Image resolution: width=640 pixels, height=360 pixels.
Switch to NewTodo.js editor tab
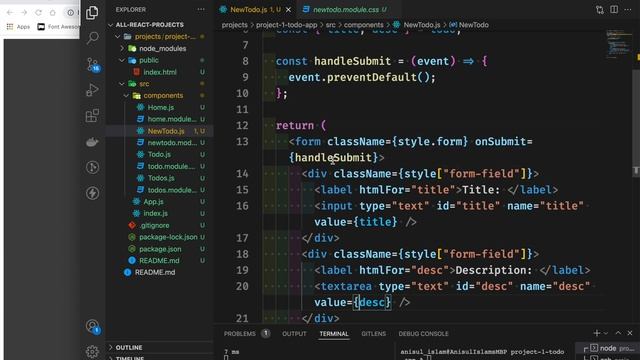click(x=255, y=9)
